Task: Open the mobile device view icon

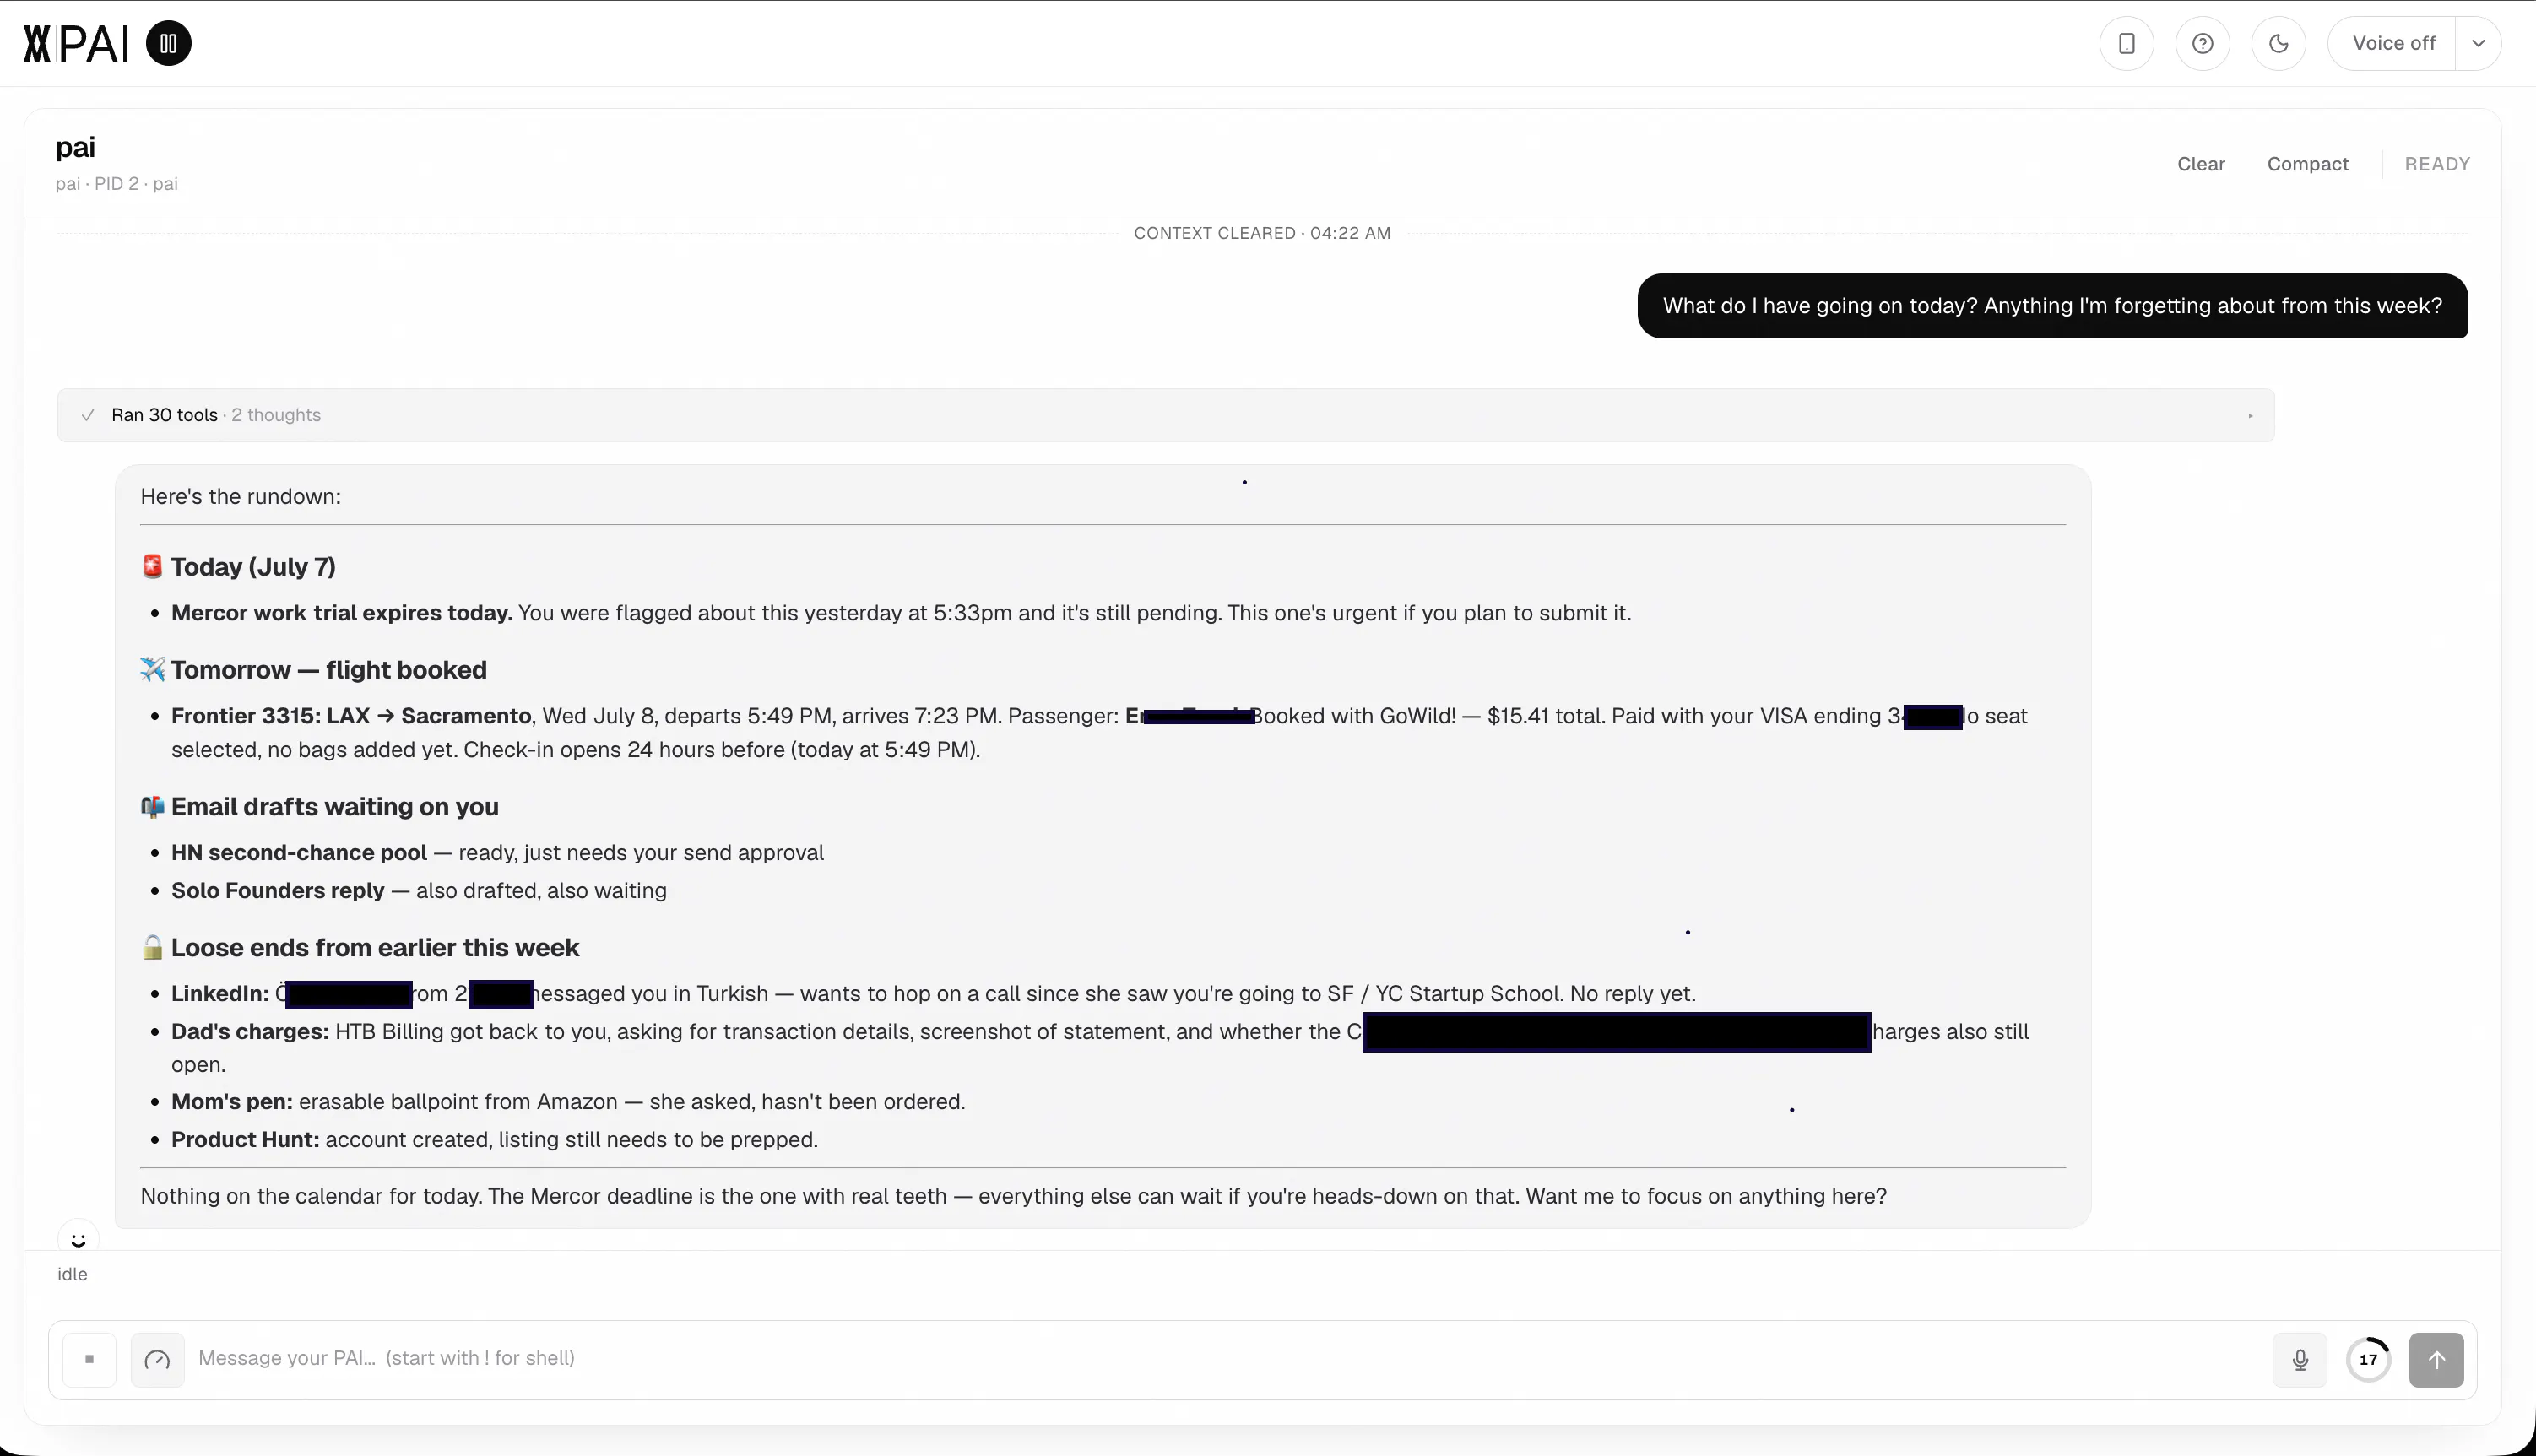Action: point(2127,43)
